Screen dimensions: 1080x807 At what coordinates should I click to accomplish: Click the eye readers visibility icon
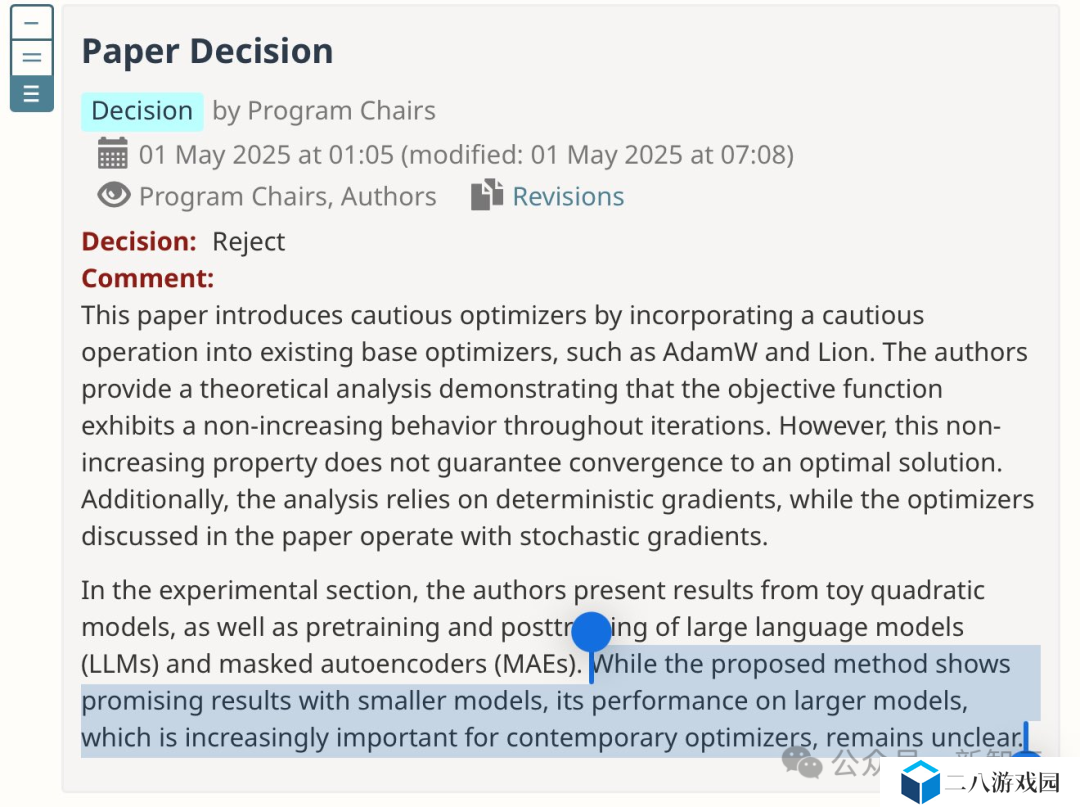point(114,195)
